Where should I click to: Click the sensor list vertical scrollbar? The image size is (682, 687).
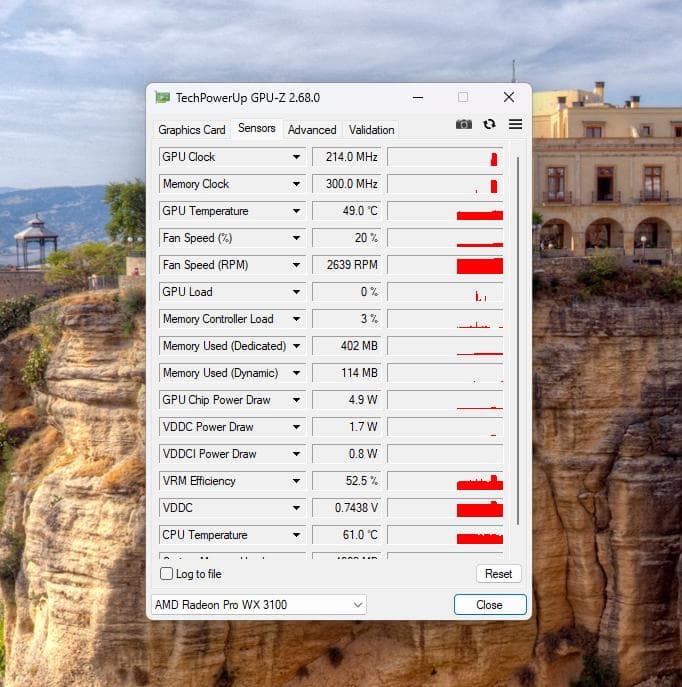(x=518, y=341)
